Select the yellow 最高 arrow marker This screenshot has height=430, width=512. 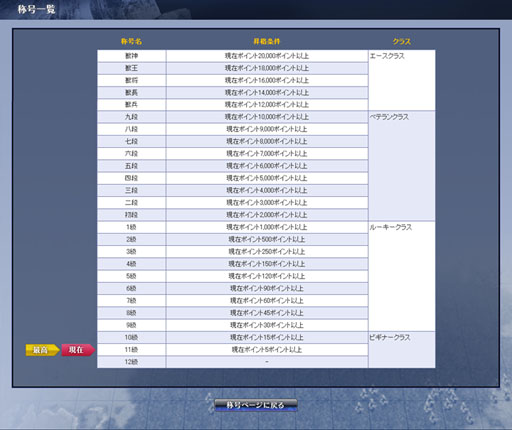click(43, 350)
